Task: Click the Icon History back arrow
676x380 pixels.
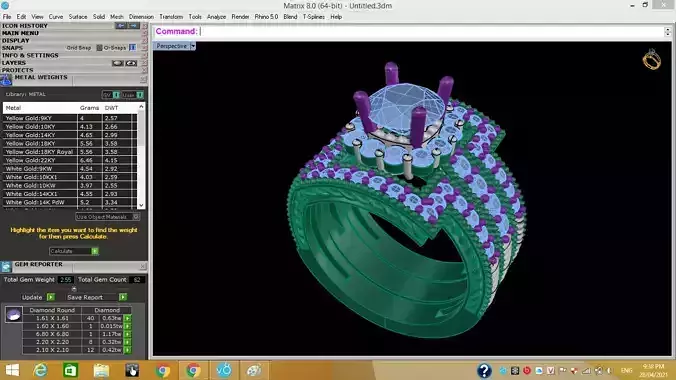Action: pos(121,26)
